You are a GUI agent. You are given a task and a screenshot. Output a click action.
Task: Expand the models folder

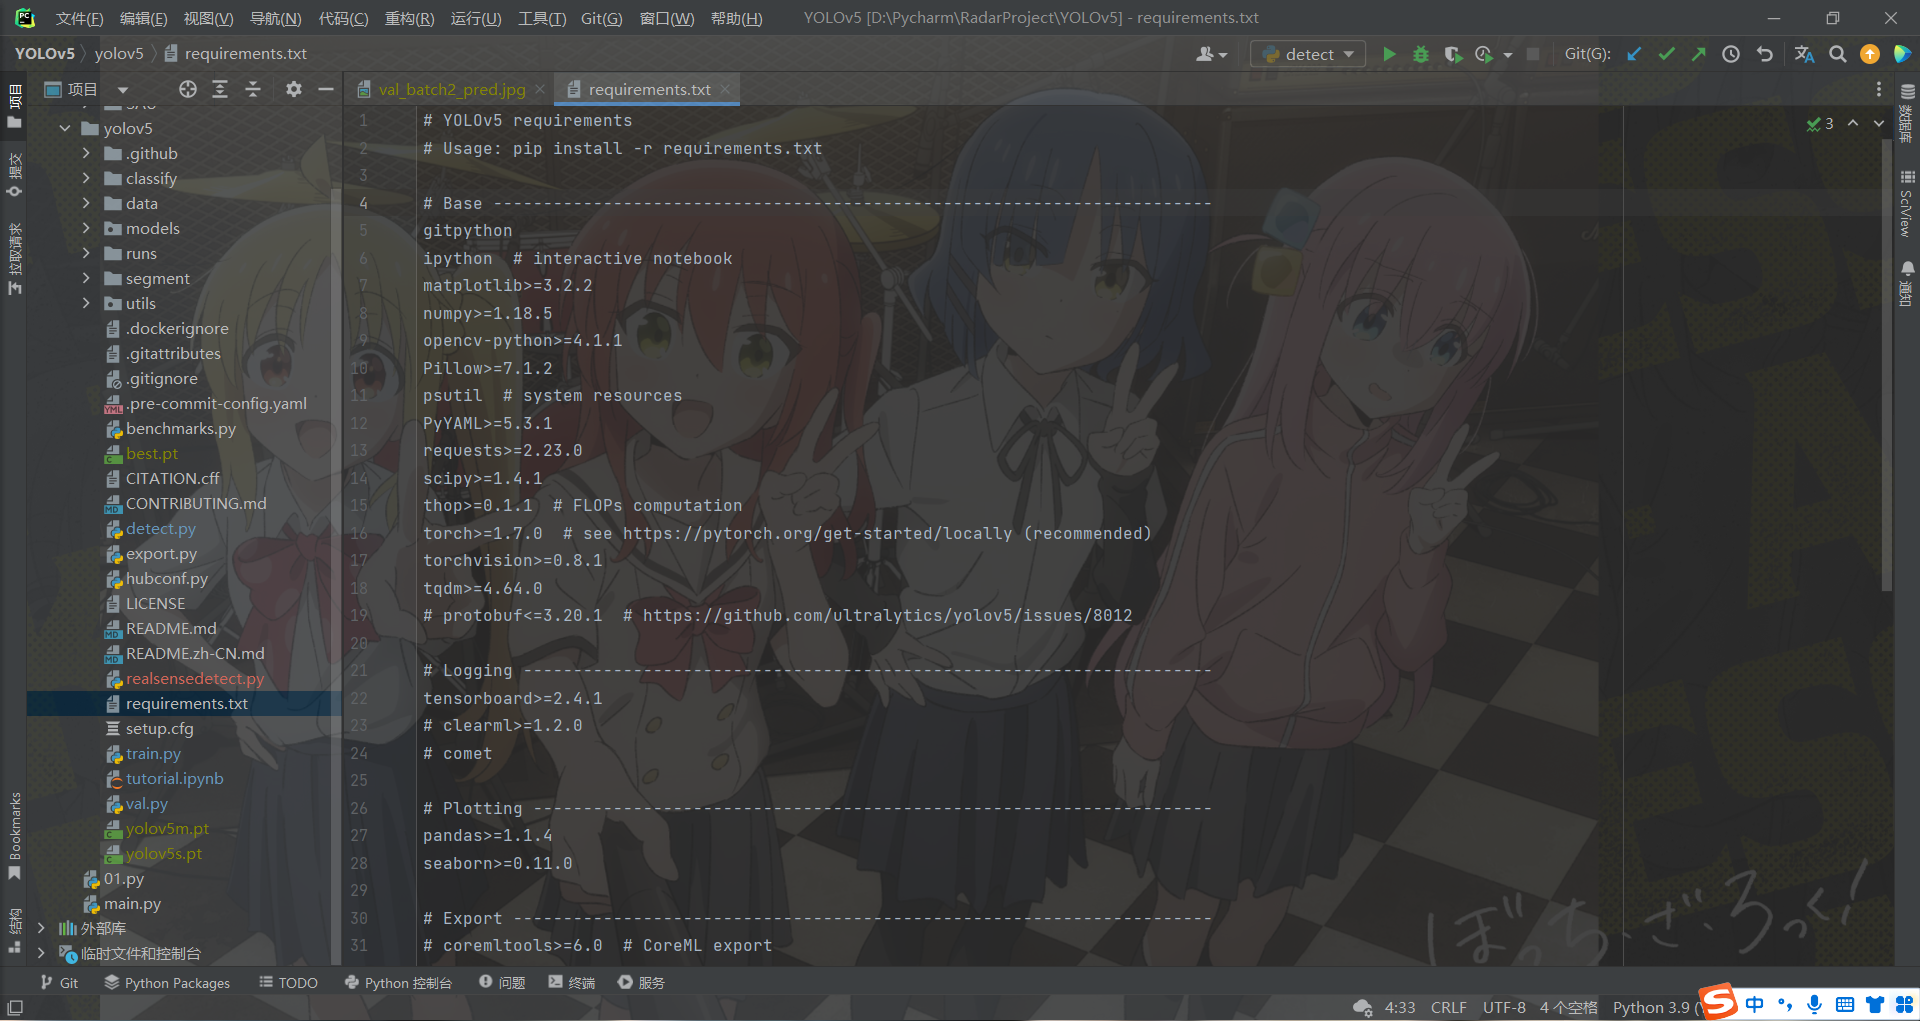click(x=86, y=228)
